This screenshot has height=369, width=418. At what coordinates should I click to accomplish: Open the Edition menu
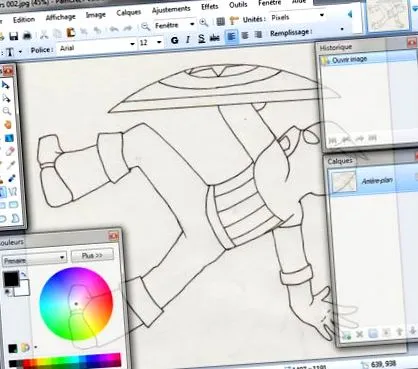pyautogui.click(x=24, y=20)
